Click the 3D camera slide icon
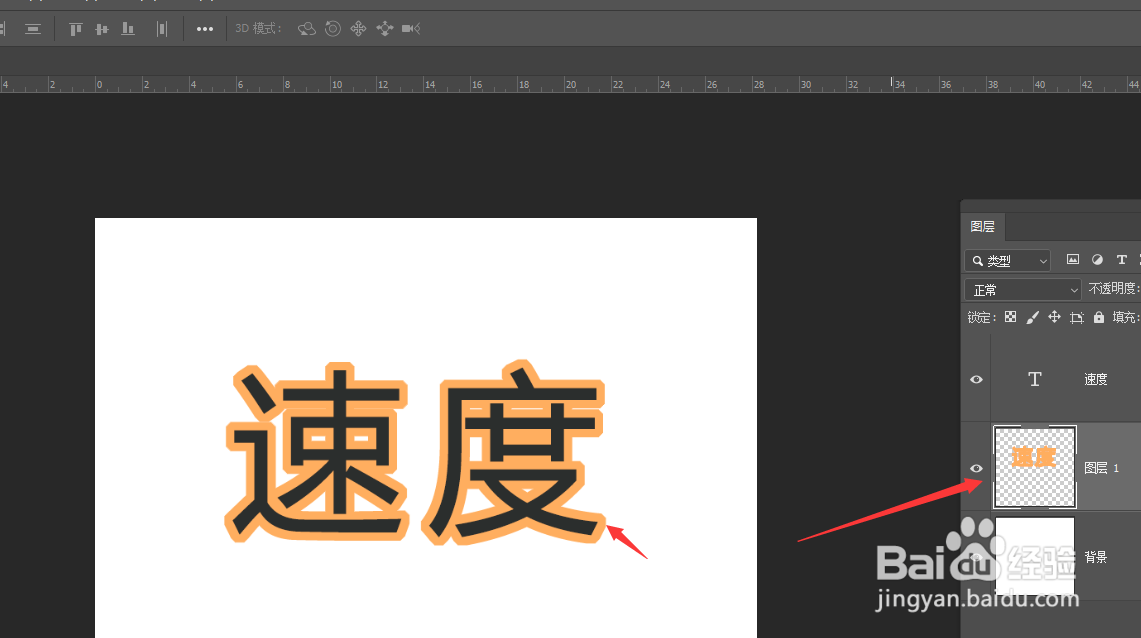The width and height of the screenshot is (1141, 638). coord(385,28)
